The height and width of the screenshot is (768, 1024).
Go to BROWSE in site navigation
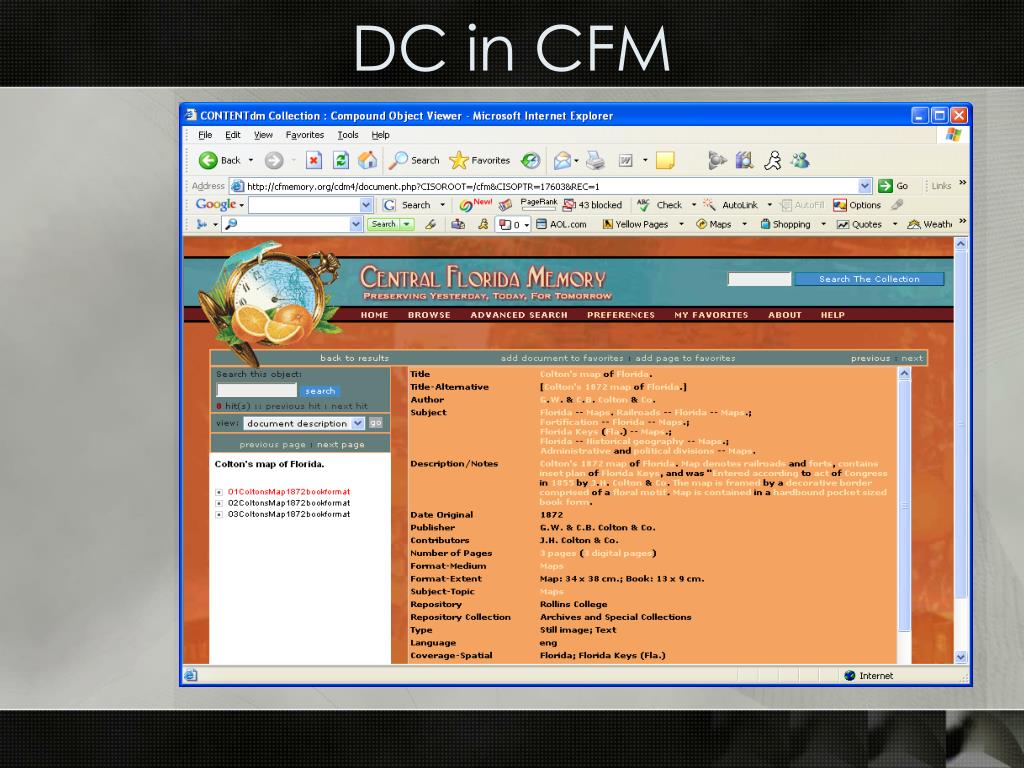point(429,315)
